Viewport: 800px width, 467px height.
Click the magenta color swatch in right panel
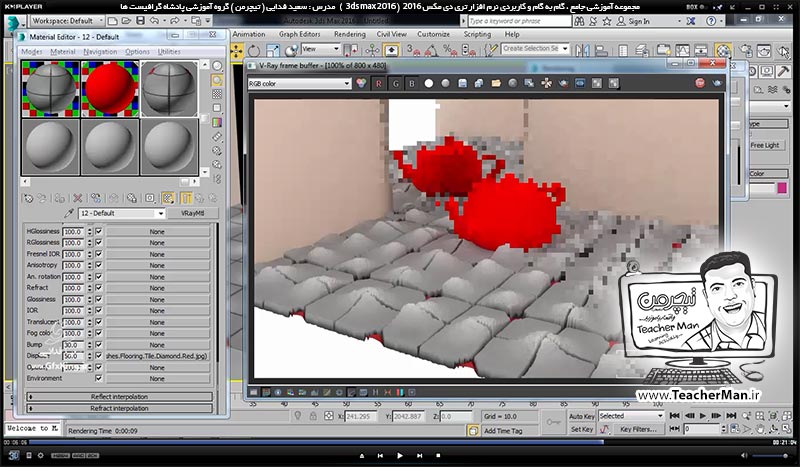coord(782,188)
